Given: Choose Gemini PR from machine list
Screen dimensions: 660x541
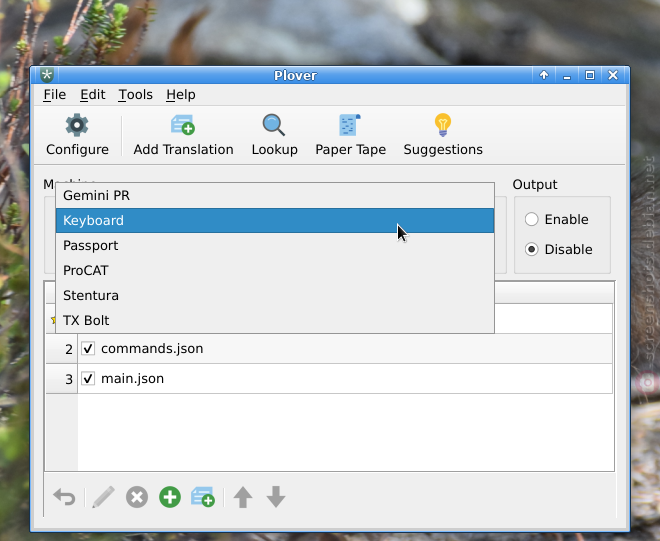Looking at the screenshot, I should [275, 195].
